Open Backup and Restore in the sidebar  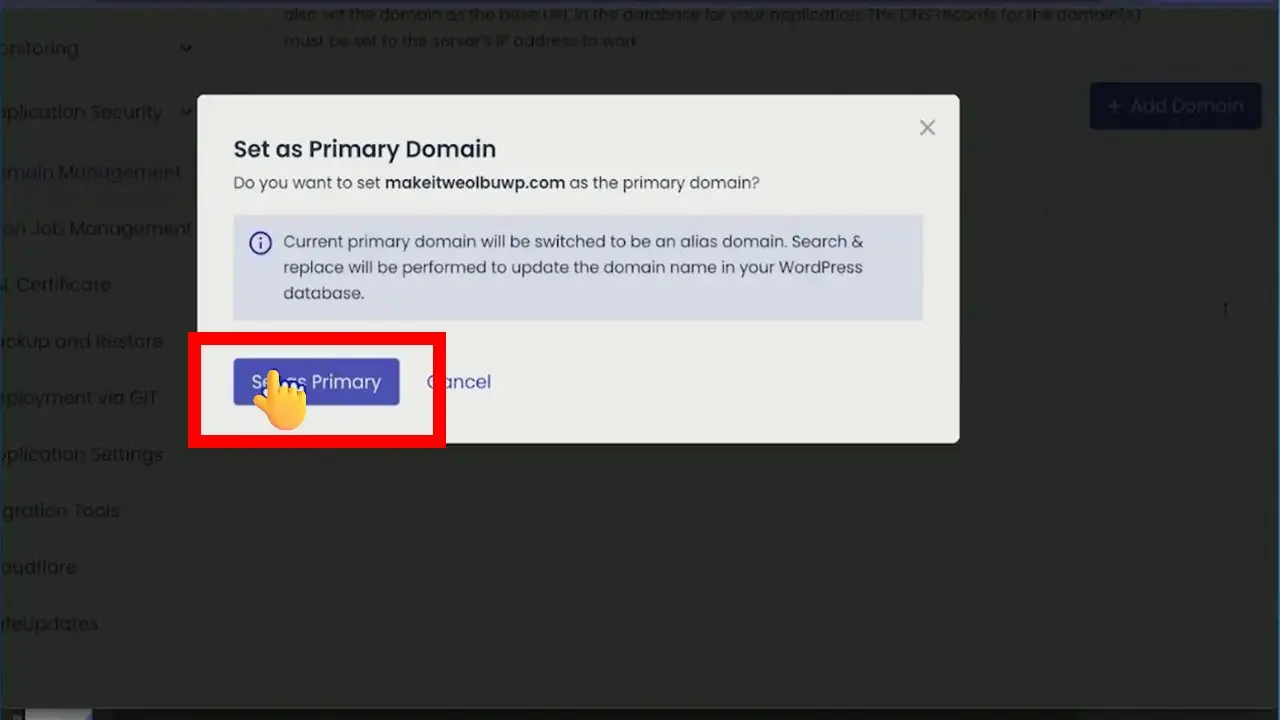[x=82, y=341]
